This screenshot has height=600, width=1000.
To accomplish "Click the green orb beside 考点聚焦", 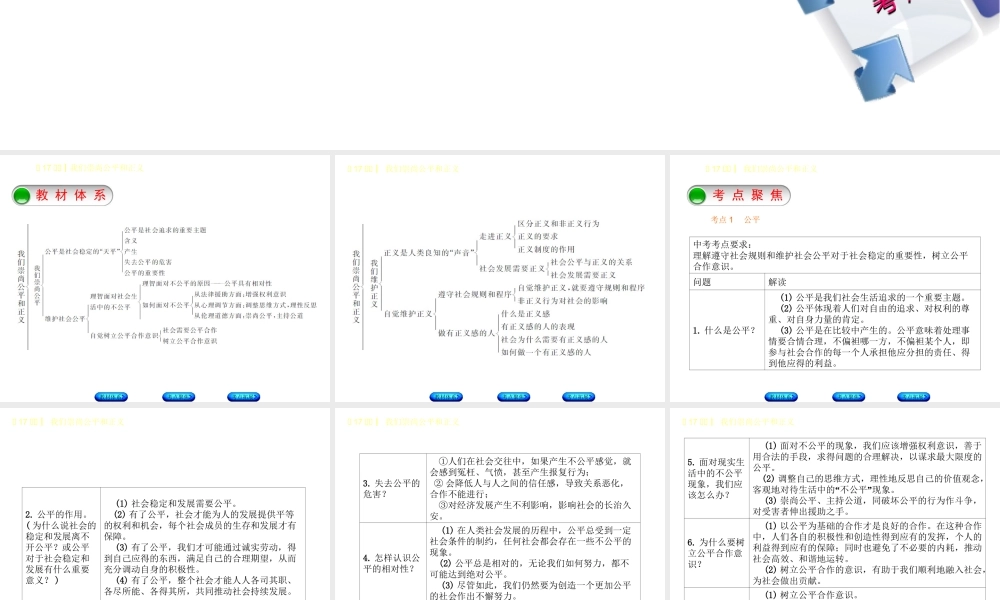I will (697, 196).
